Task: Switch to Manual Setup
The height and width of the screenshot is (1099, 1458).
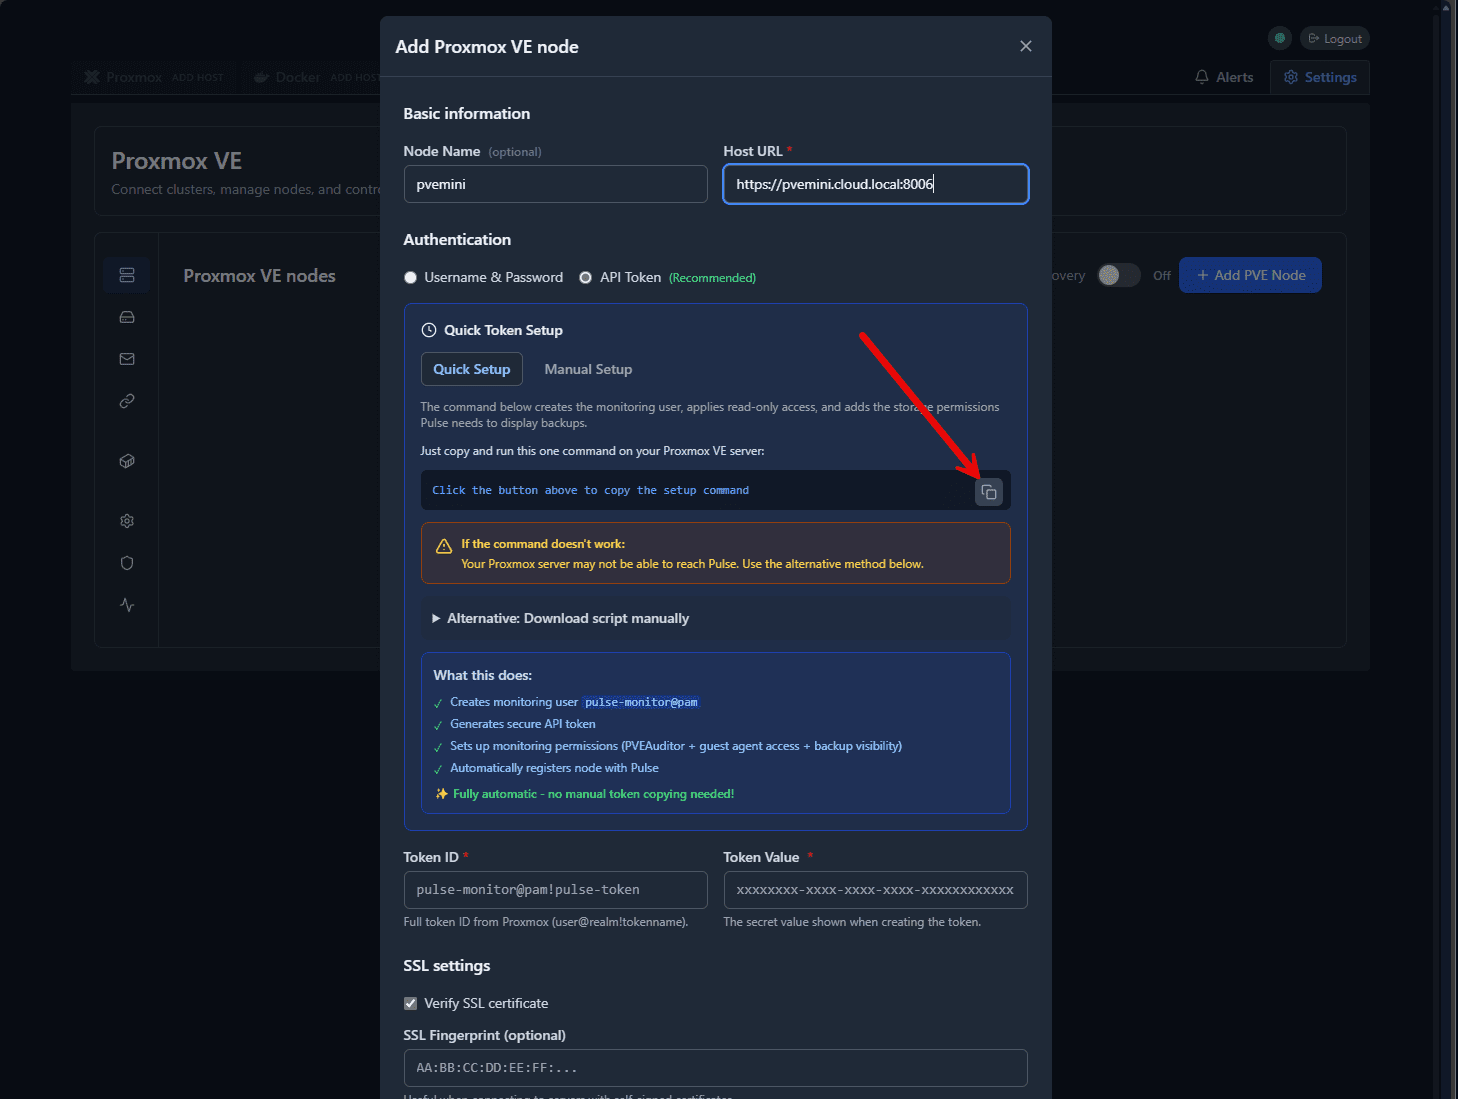Action: point(588,368)
